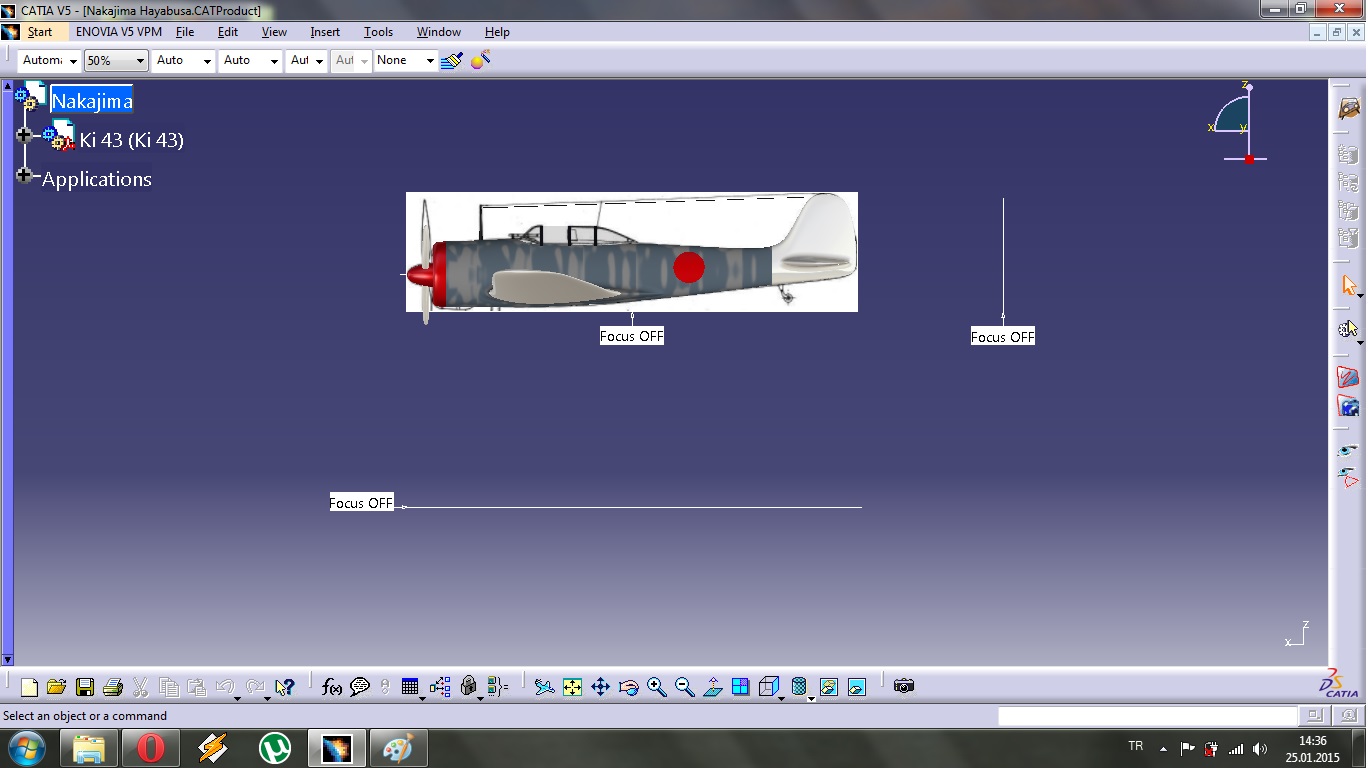1368x772 pixels.
Task: Click the Focus OFF label by the horizontal line
Action: coord(362,503)
